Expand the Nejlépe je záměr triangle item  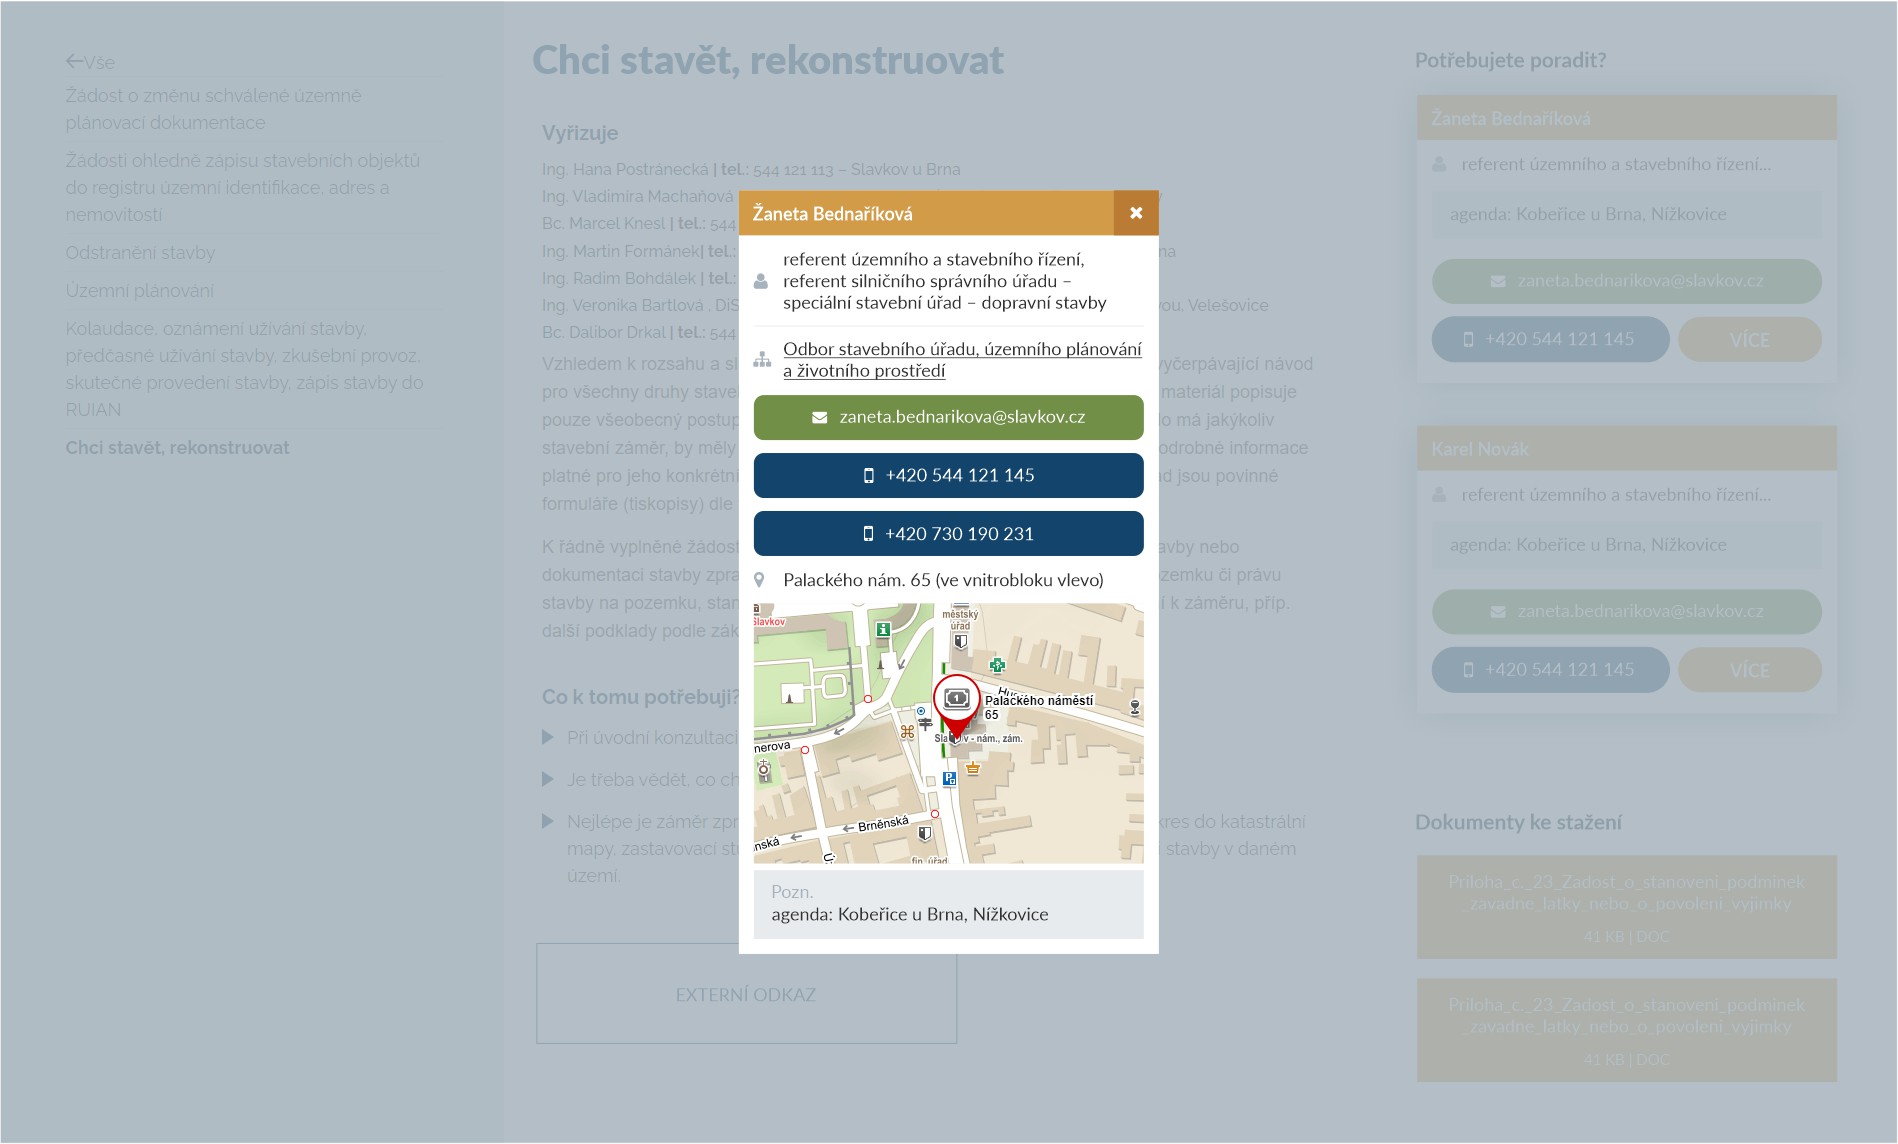(548, 821)
